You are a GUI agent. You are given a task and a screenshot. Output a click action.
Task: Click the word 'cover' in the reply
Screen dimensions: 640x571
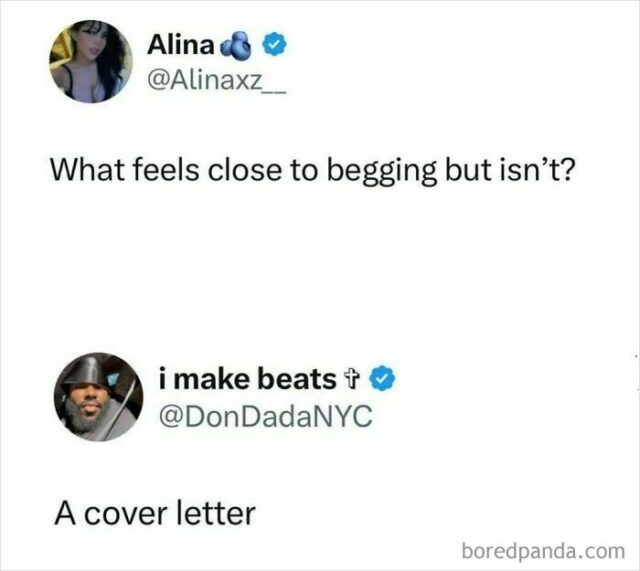(x=126, y=515)
